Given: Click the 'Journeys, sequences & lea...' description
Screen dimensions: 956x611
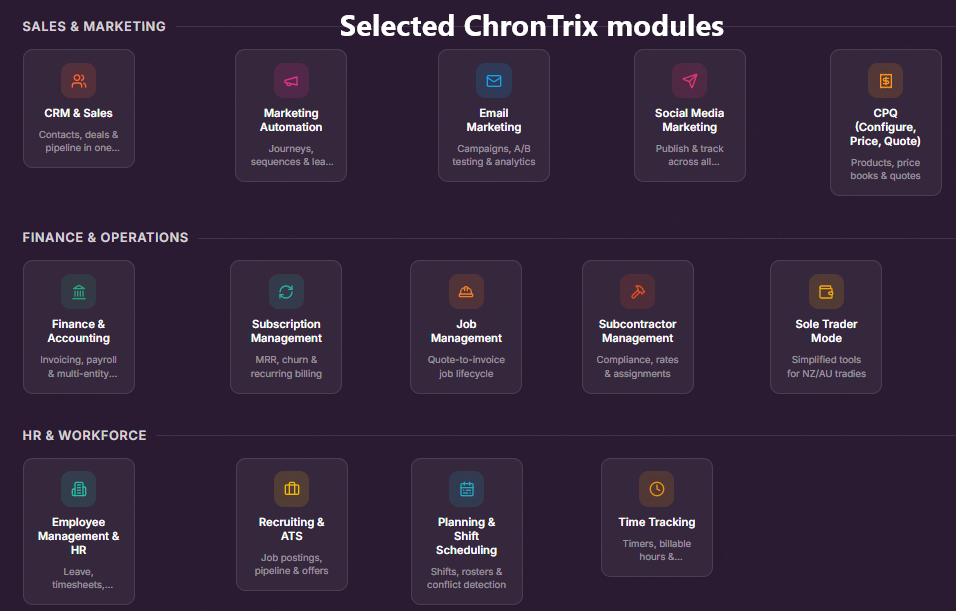Looking at the screenshot, I should (x=291, y=155).
